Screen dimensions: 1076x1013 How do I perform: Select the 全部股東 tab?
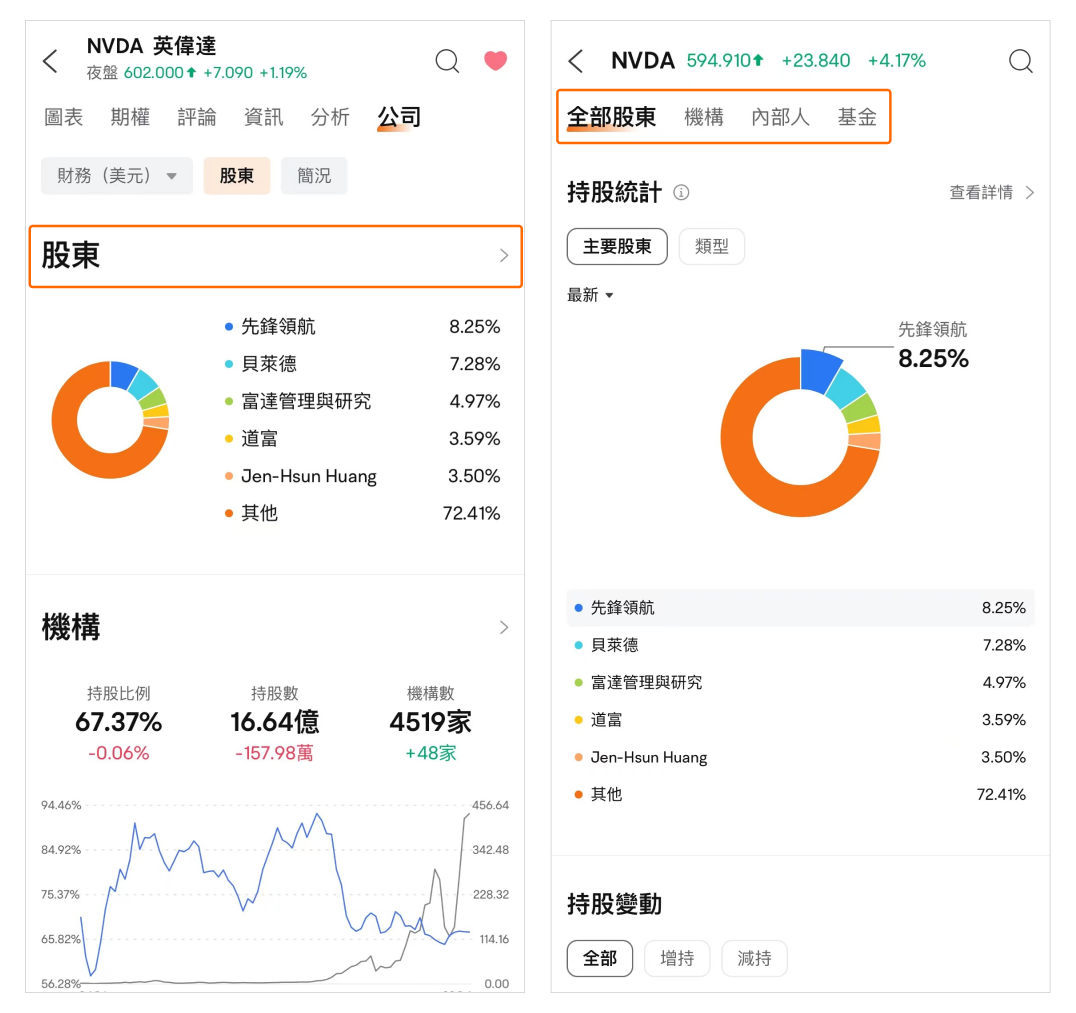point(611,117)
